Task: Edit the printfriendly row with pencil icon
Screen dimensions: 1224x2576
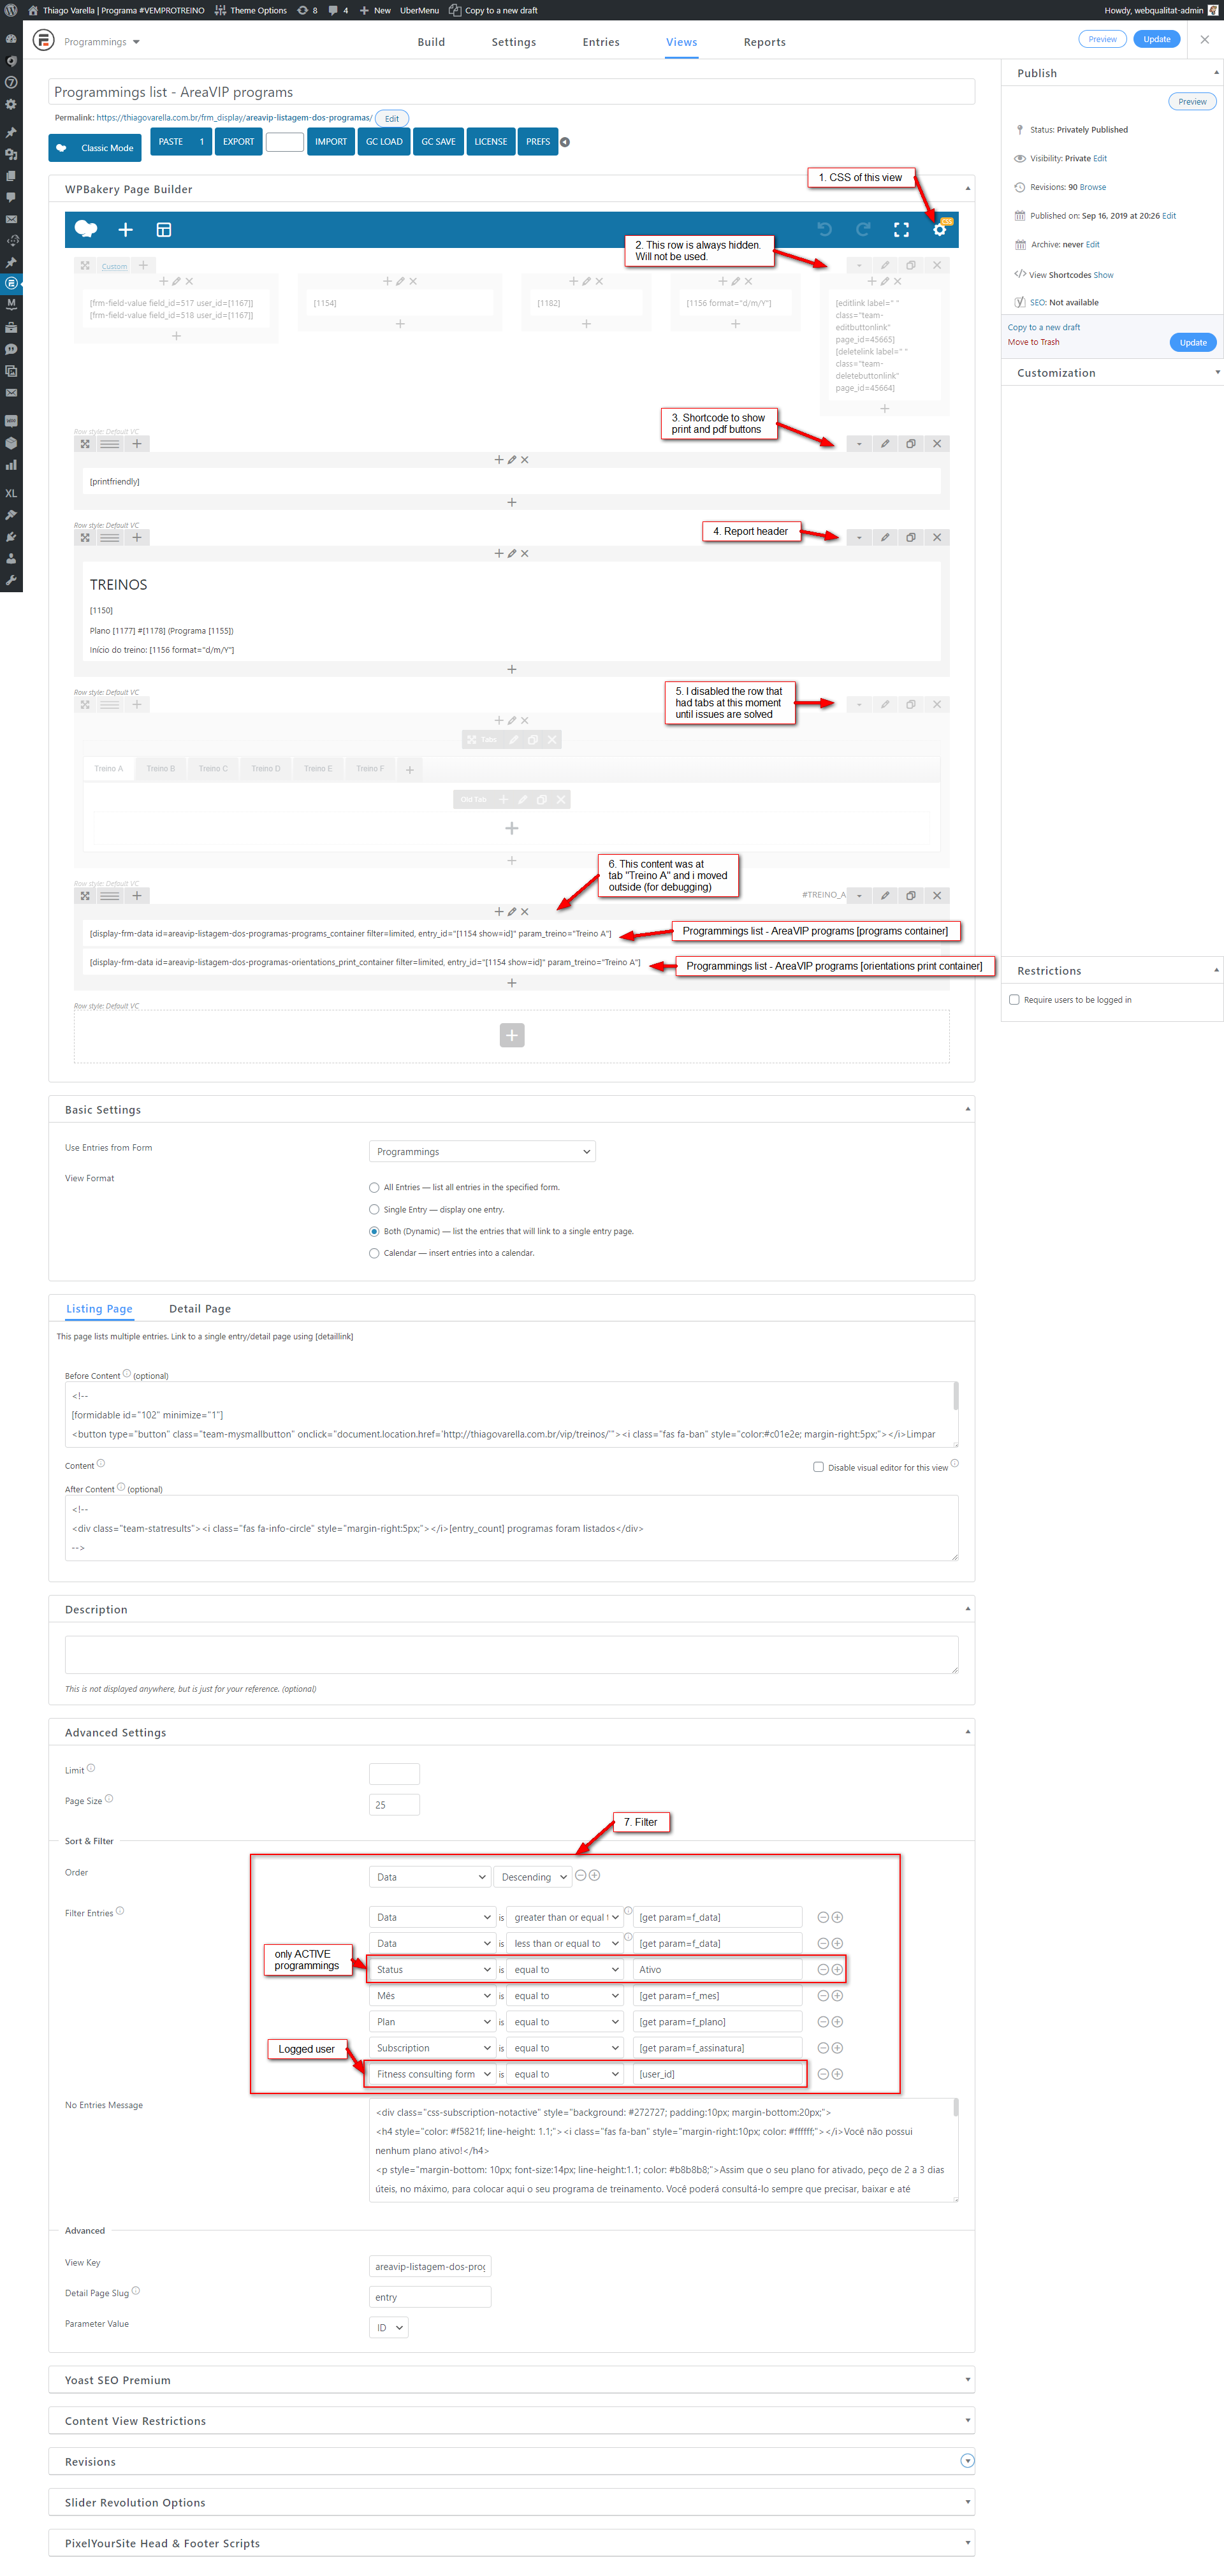Action: pos(885,444)
